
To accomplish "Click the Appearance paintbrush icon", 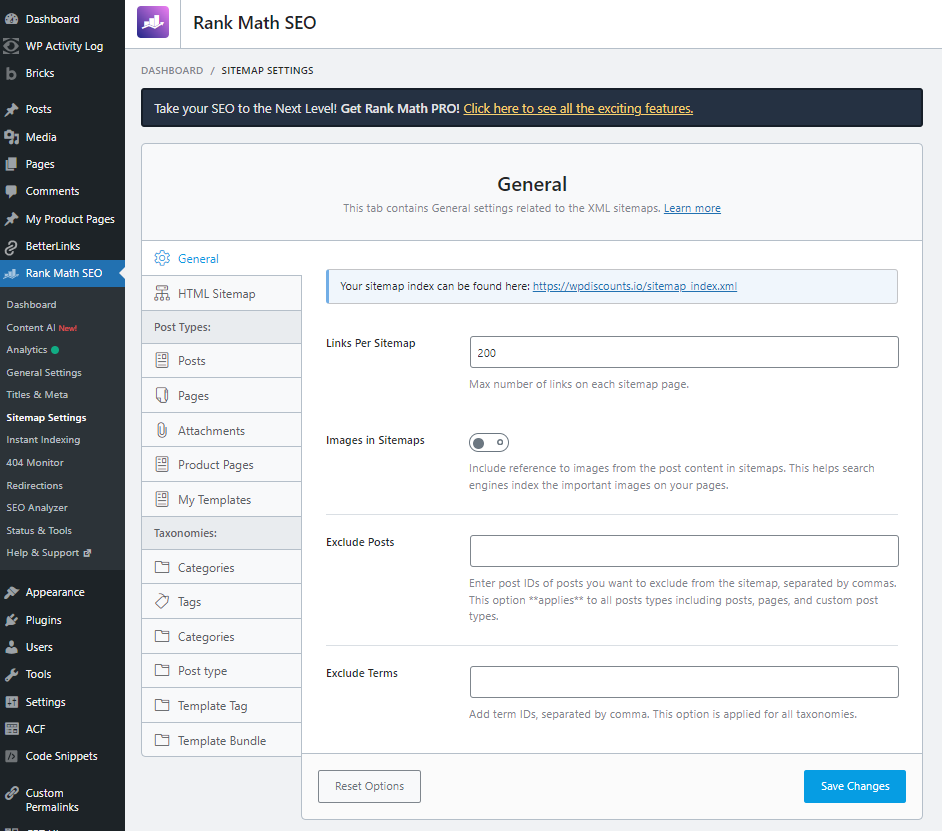I will coord(11,592).
